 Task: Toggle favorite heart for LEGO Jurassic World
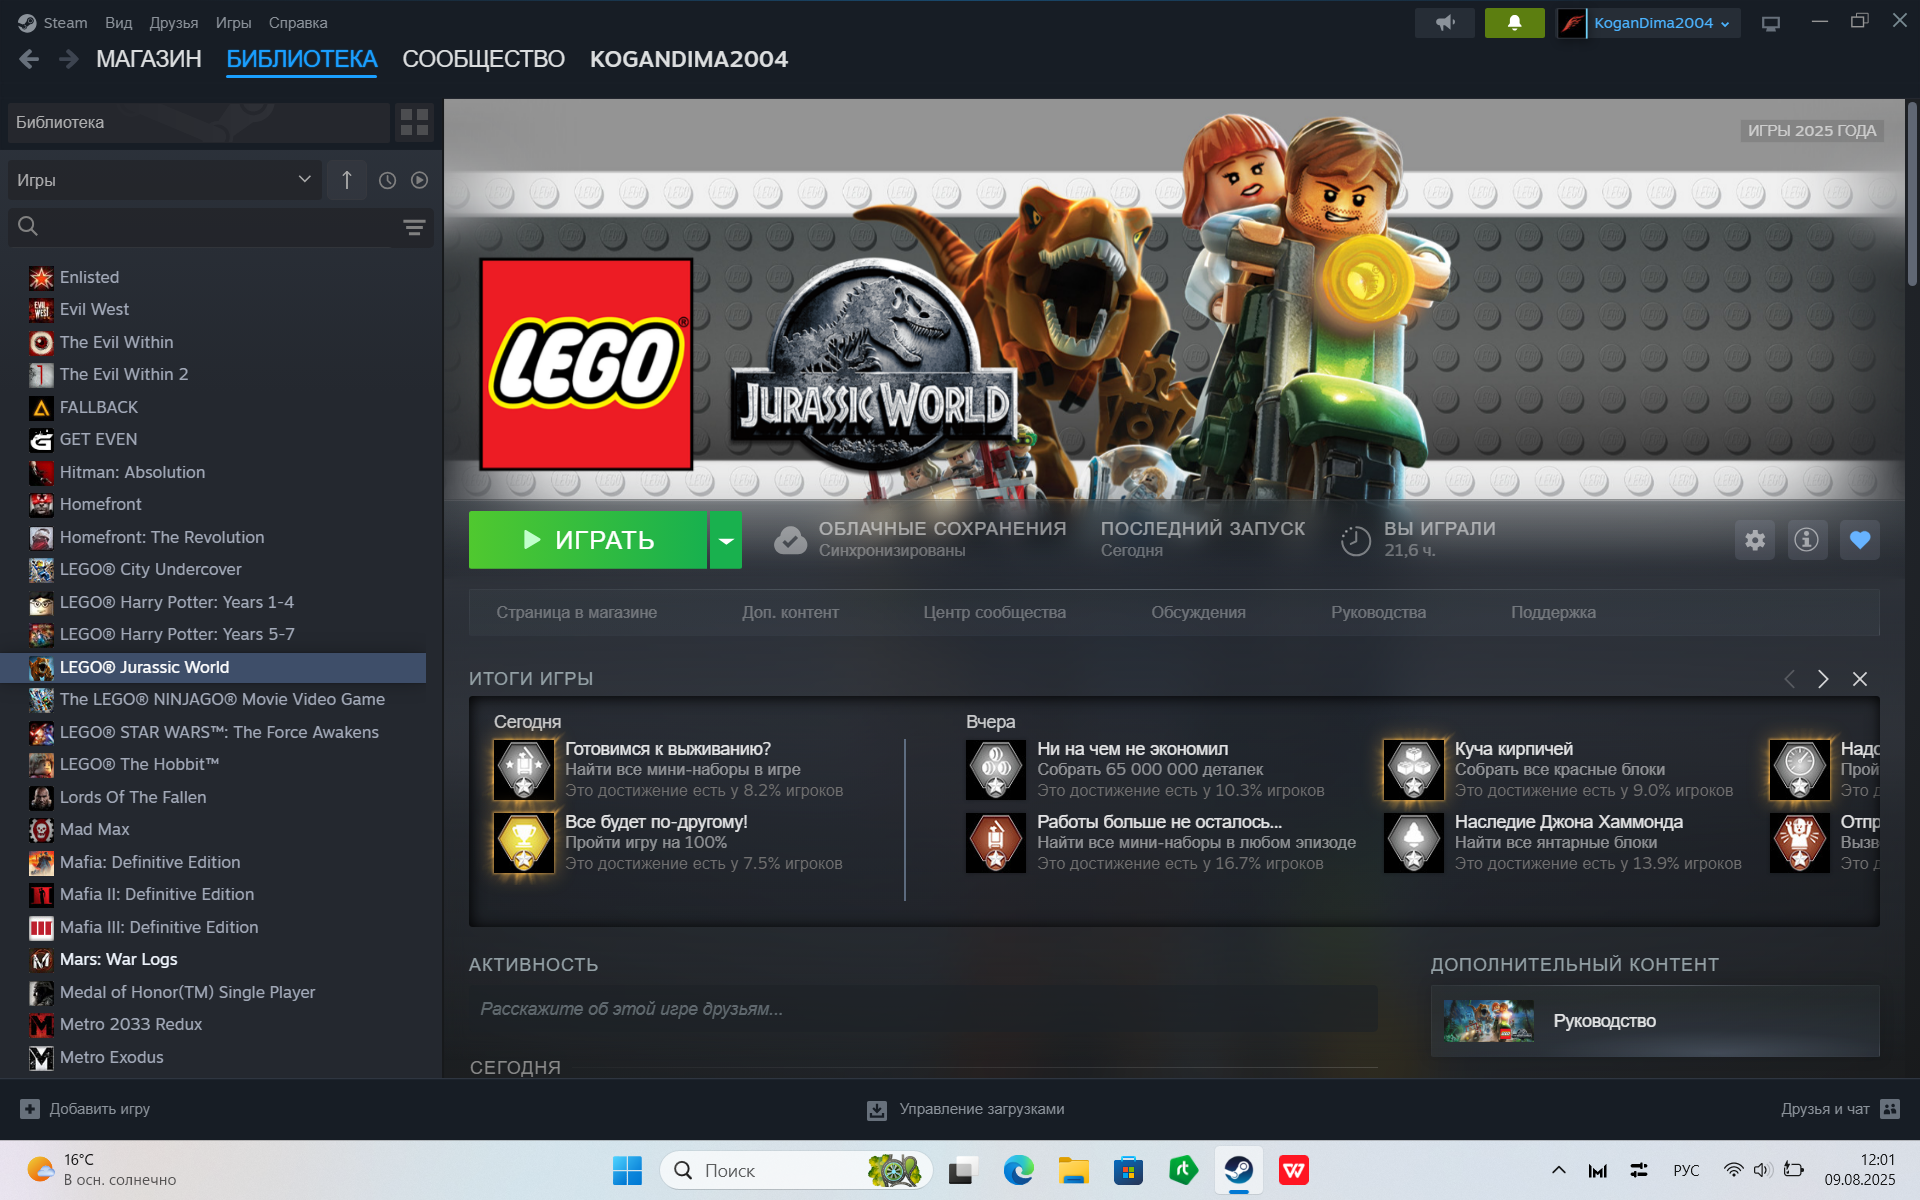[x=1860, y=540]
